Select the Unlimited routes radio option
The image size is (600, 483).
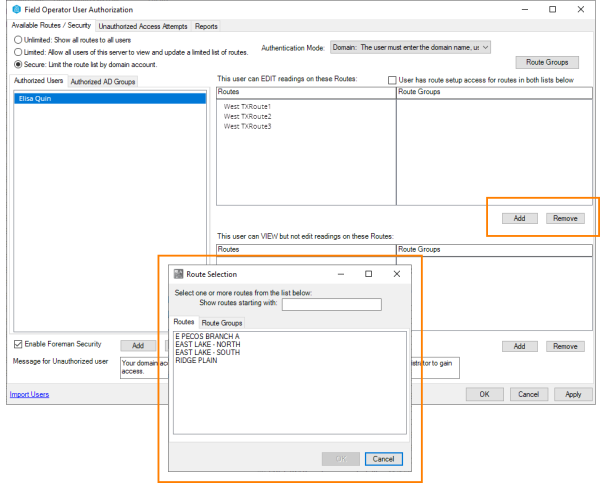click(x=18, y=40)
